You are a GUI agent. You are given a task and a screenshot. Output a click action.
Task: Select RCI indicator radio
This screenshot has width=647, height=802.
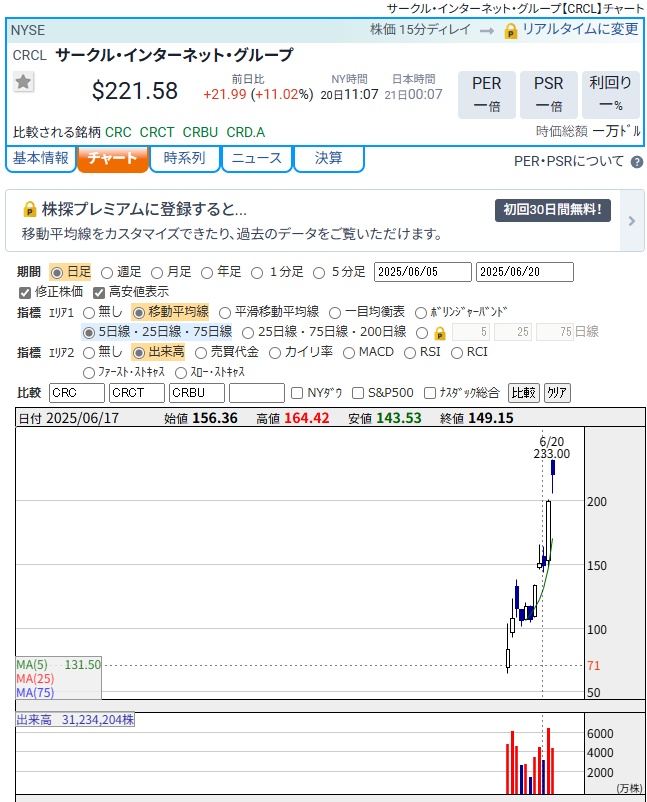click(457, 353)
